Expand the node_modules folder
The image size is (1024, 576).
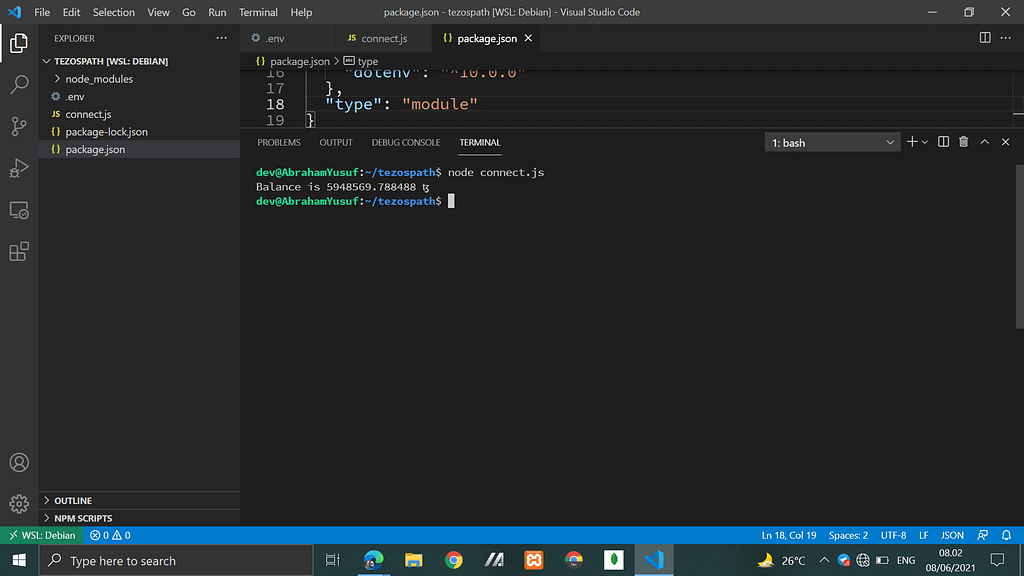tap(139, 79)
